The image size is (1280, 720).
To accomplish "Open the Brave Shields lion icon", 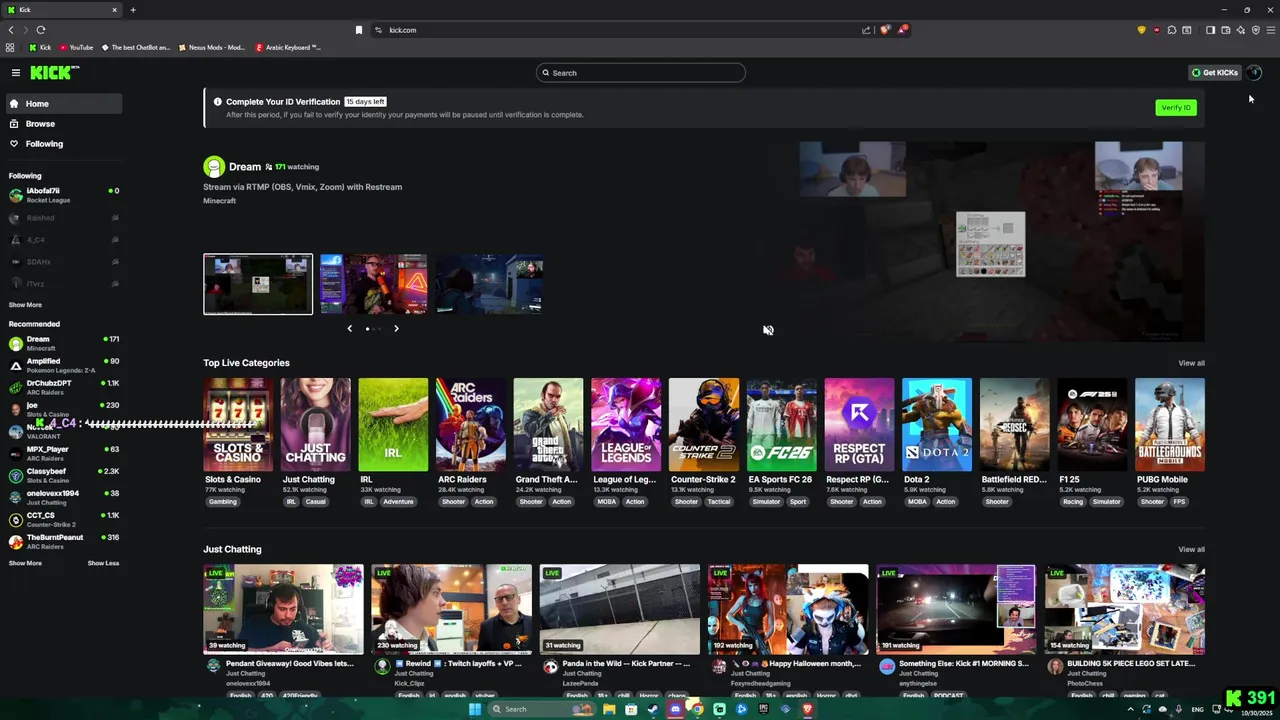I will pos(885,30).
